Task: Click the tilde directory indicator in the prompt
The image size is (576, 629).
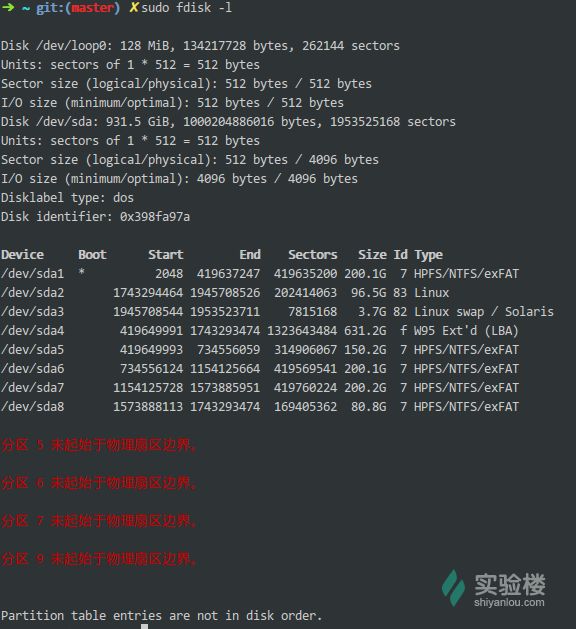Action: point(26,8)
